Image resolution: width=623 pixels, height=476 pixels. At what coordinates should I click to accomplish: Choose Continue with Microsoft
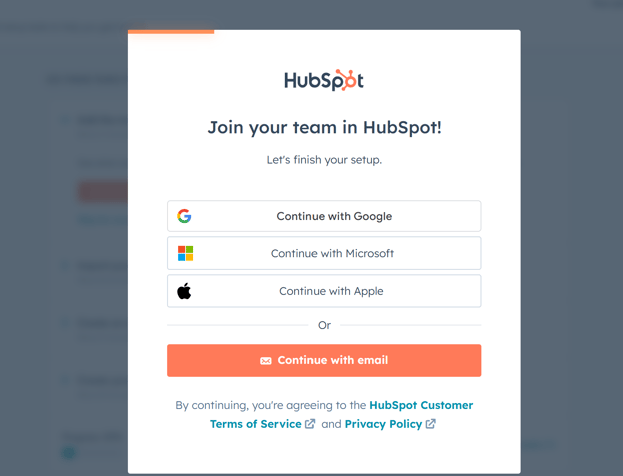click(x=324, y=253)
